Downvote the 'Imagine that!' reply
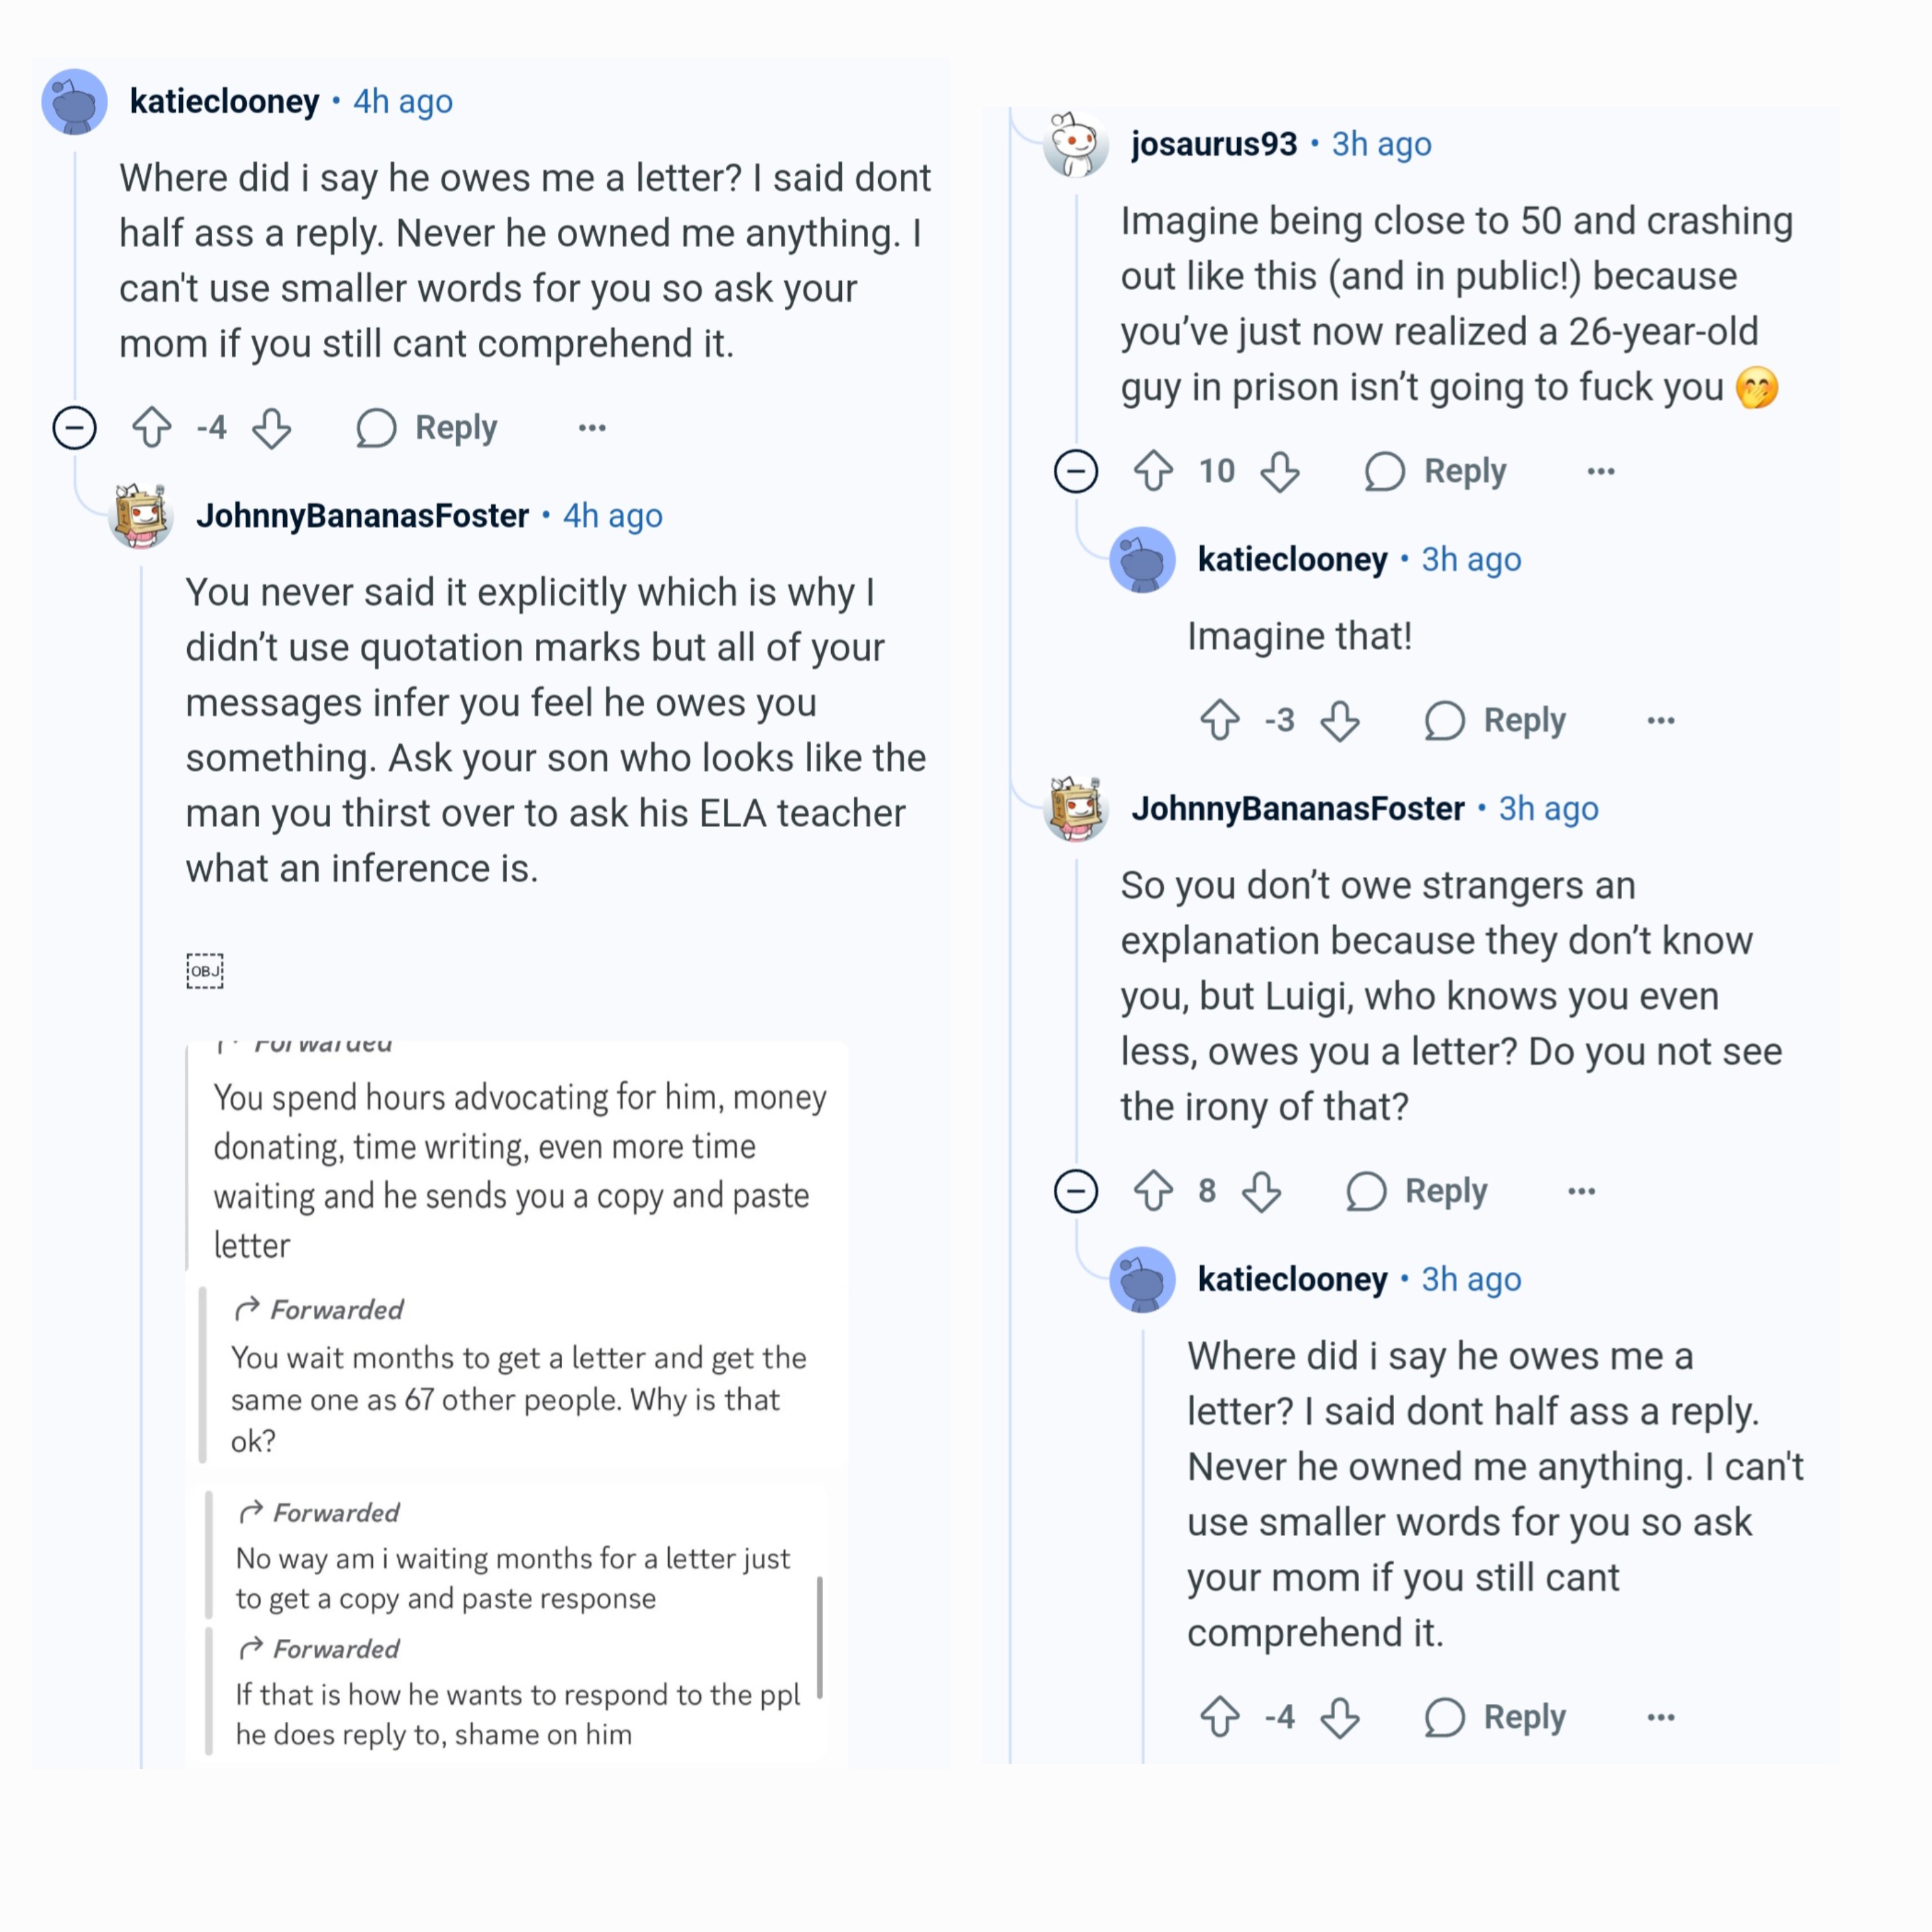 (x=1340, y=720)
